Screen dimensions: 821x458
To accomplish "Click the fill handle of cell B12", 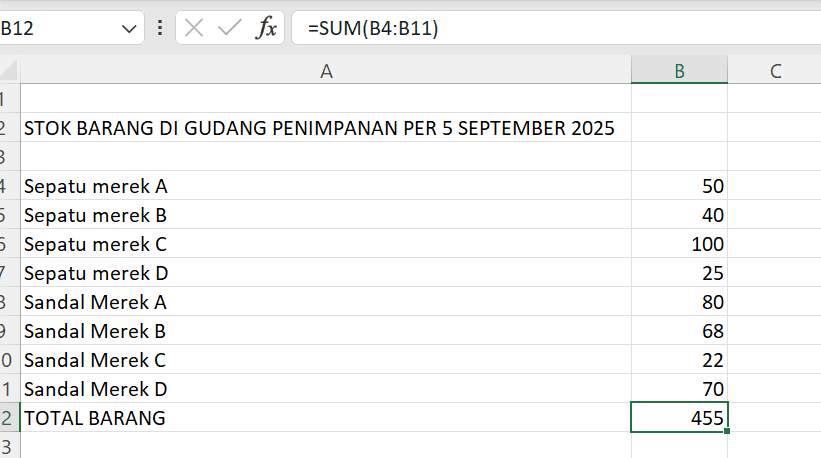I will pyautogui.click(x=728, y=431).
